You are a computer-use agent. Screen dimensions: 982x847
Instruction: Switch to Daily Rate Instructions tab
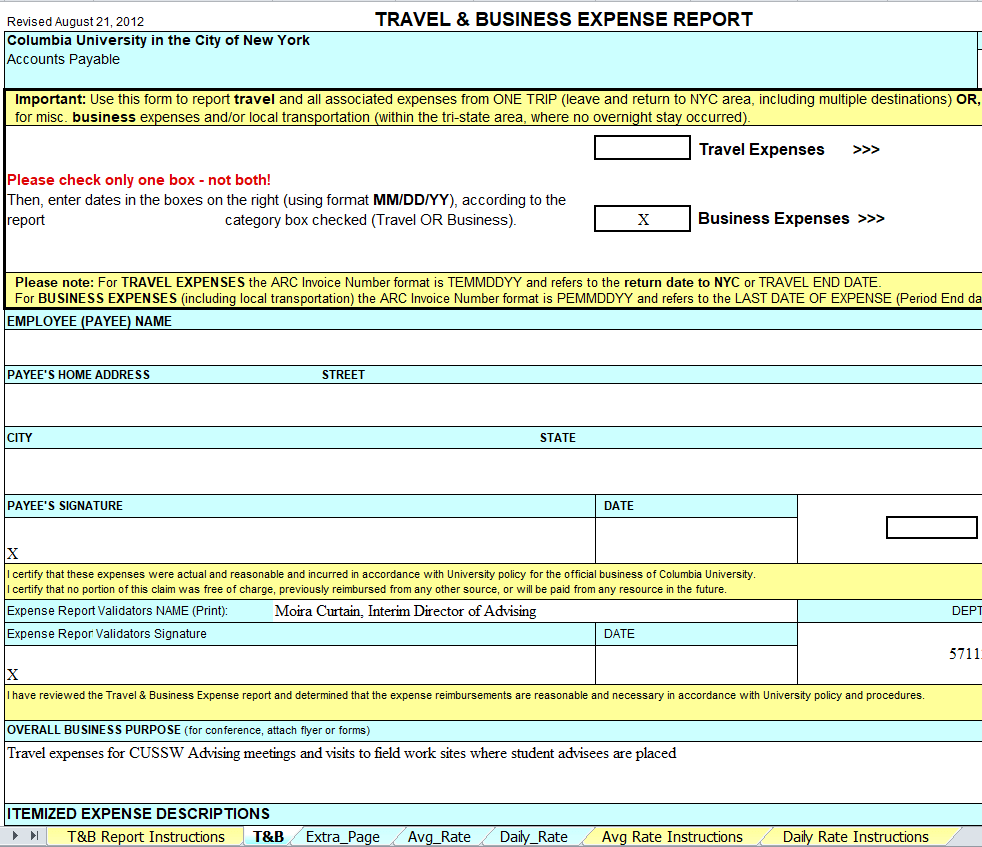(855, 836)
